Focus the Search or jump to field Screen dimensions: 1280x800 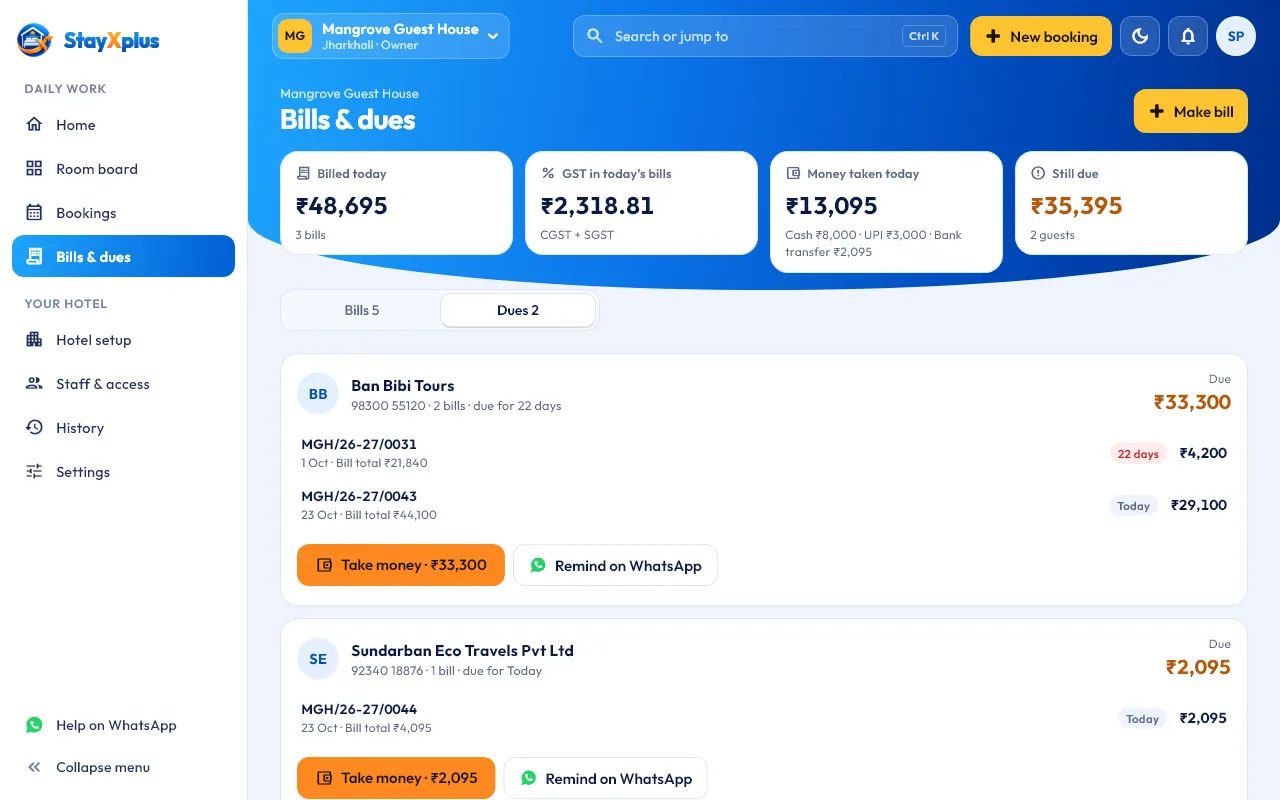(x=765, y=36)
